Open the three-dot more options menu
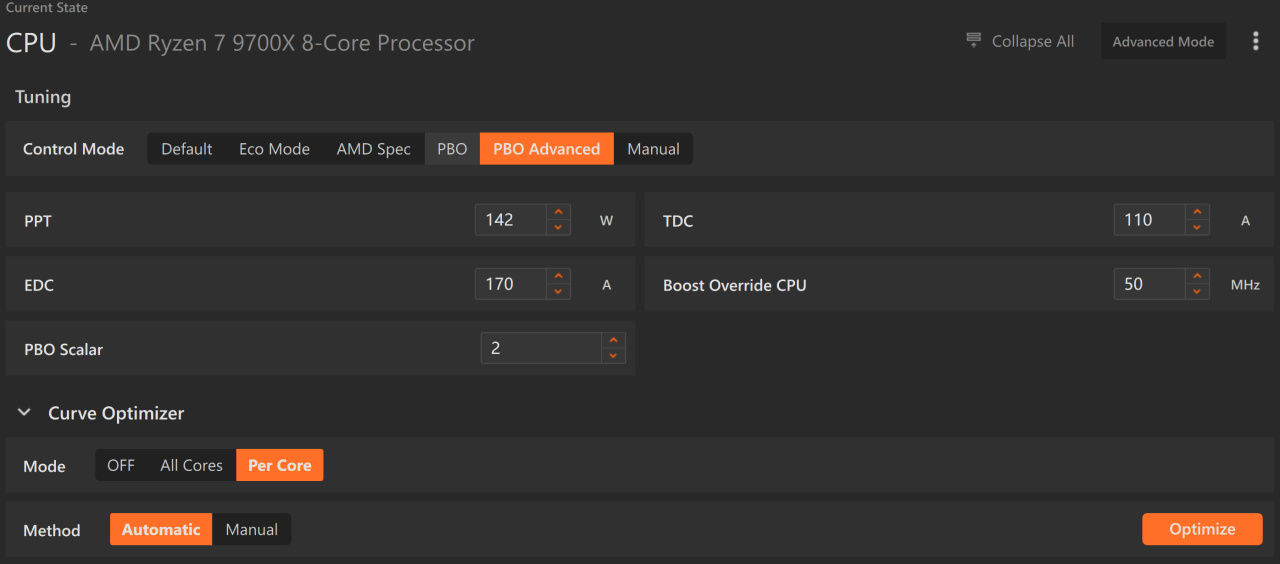This screenshot has width=1280, height=564. pyautogui.click(x=1256, y=41)
